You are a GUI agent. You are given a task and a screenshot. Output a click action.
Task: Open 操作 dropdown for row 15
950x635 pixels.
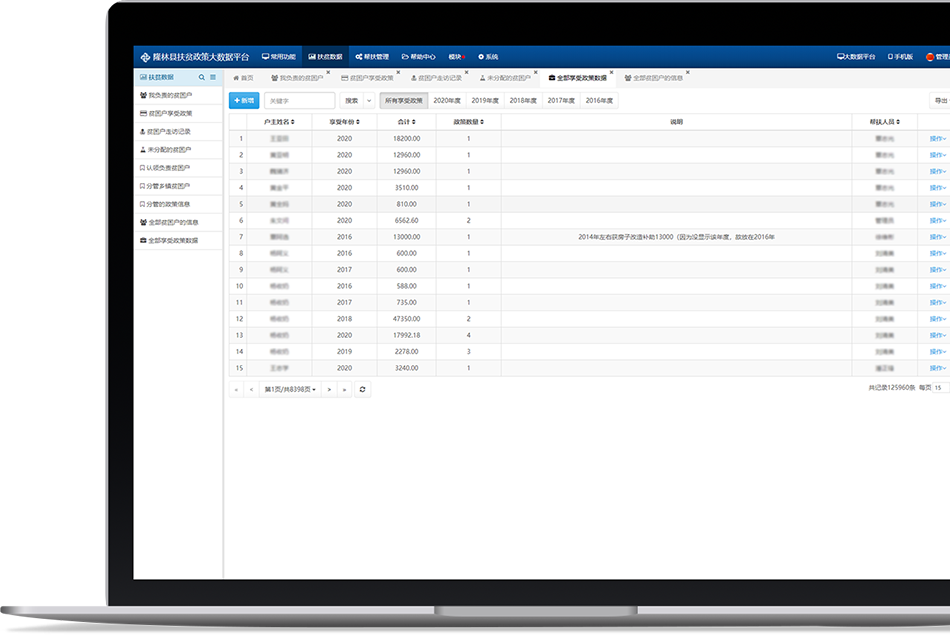[938, 368]
